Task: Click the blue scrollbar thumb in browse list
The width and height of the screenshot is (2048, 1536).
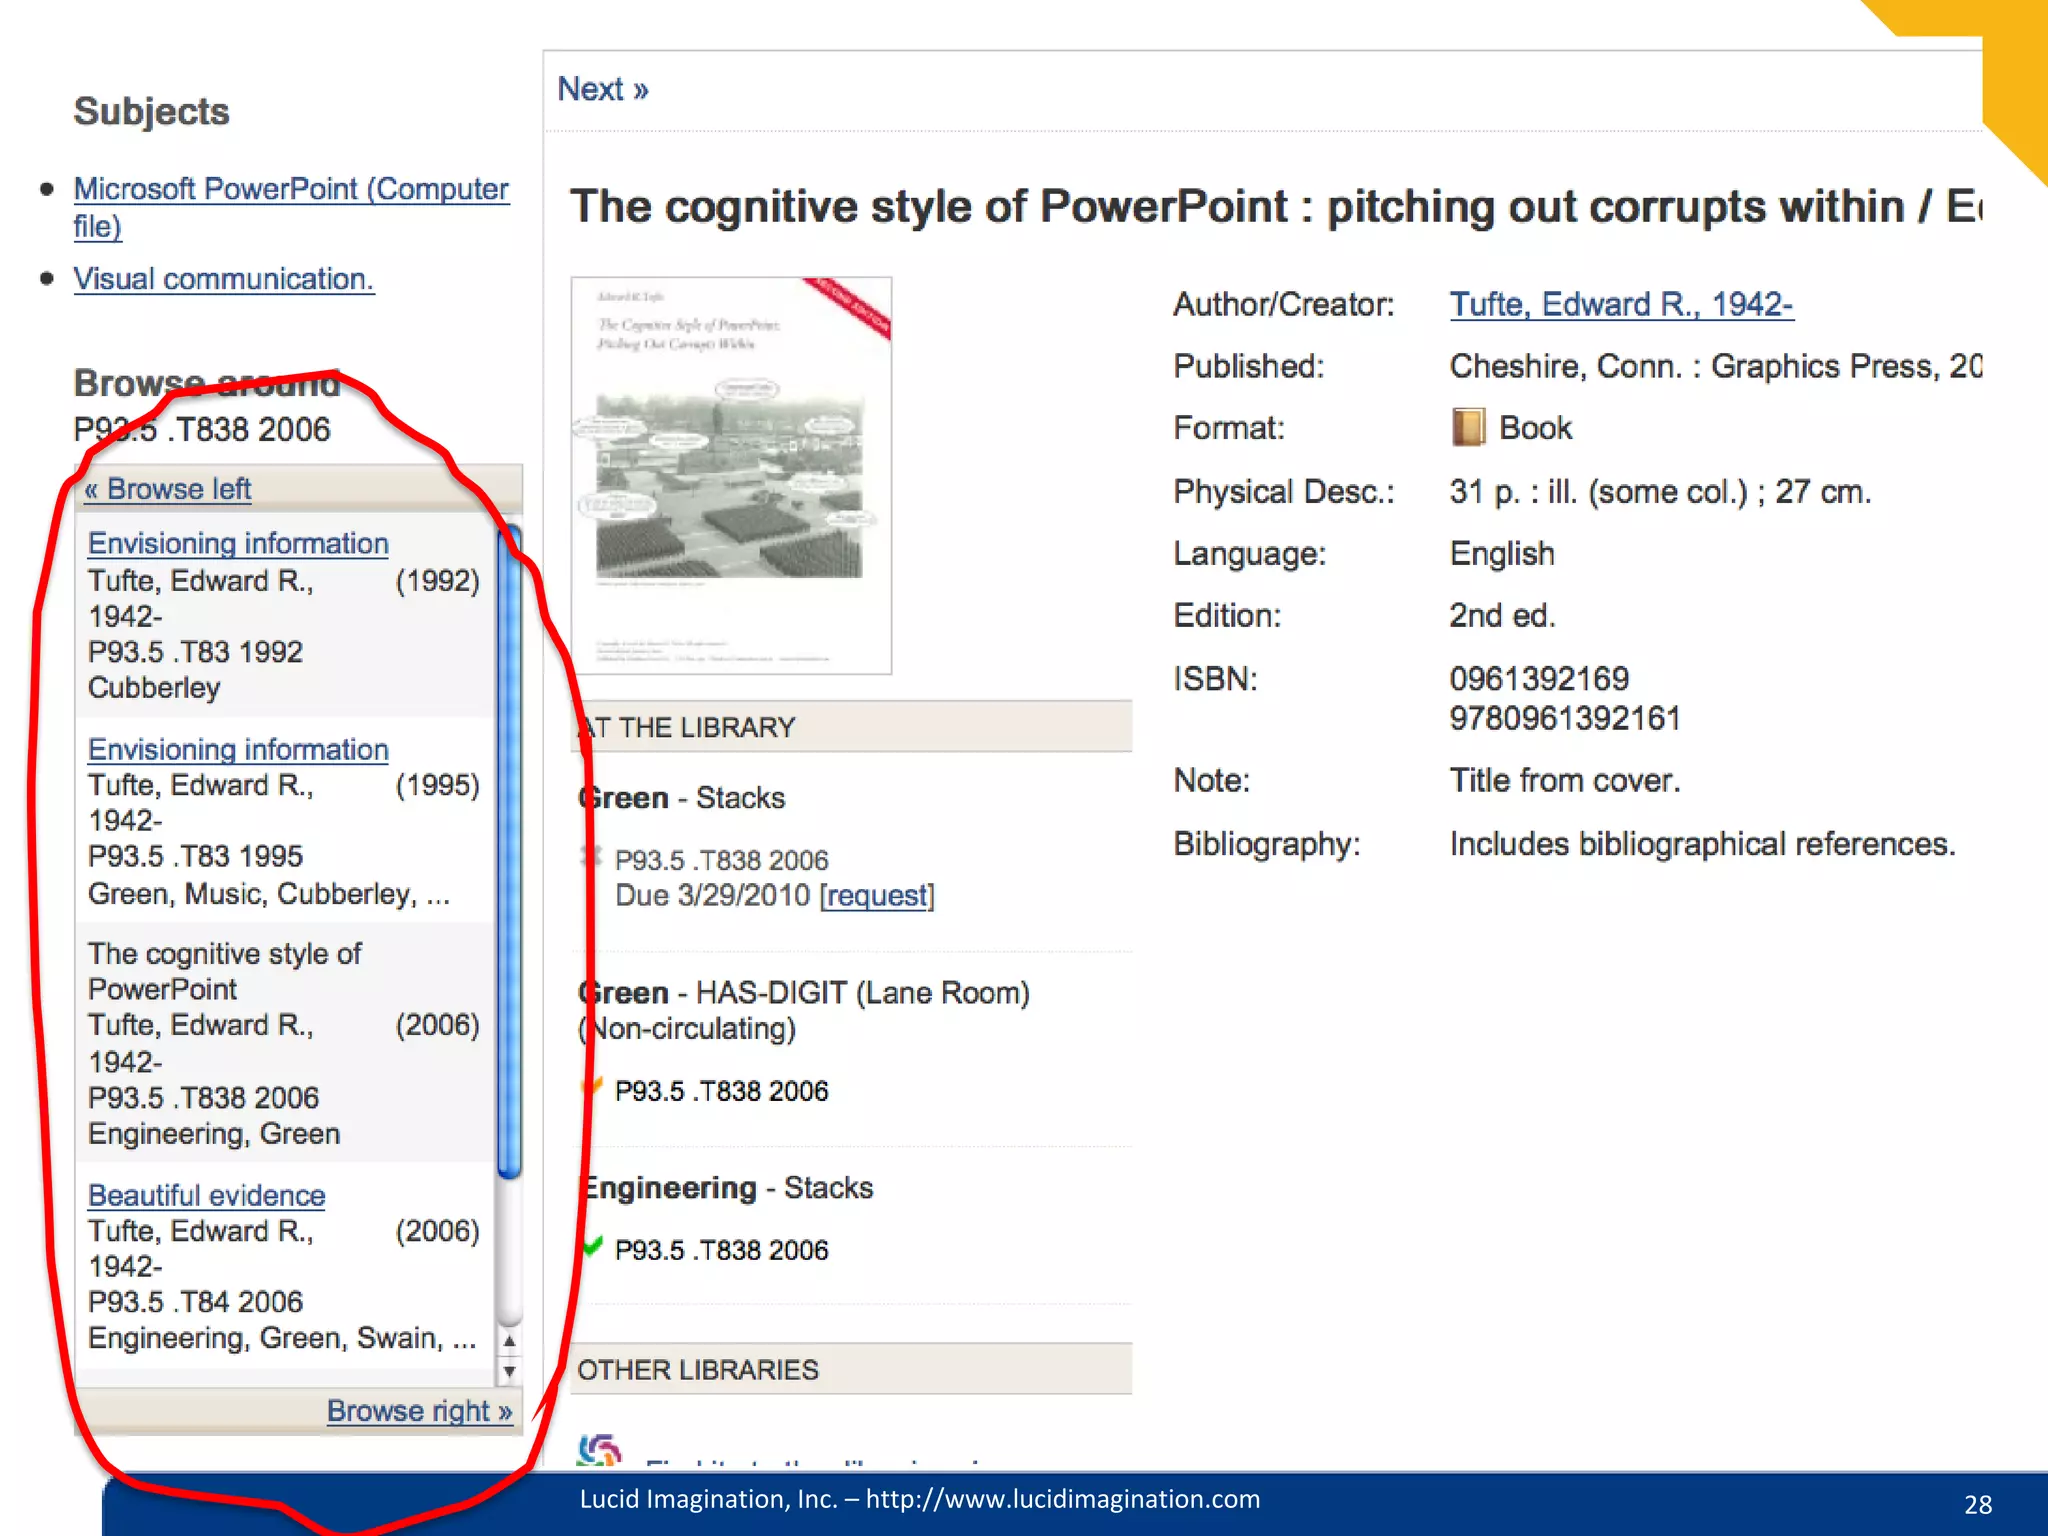Action: (x=509, y=850)
